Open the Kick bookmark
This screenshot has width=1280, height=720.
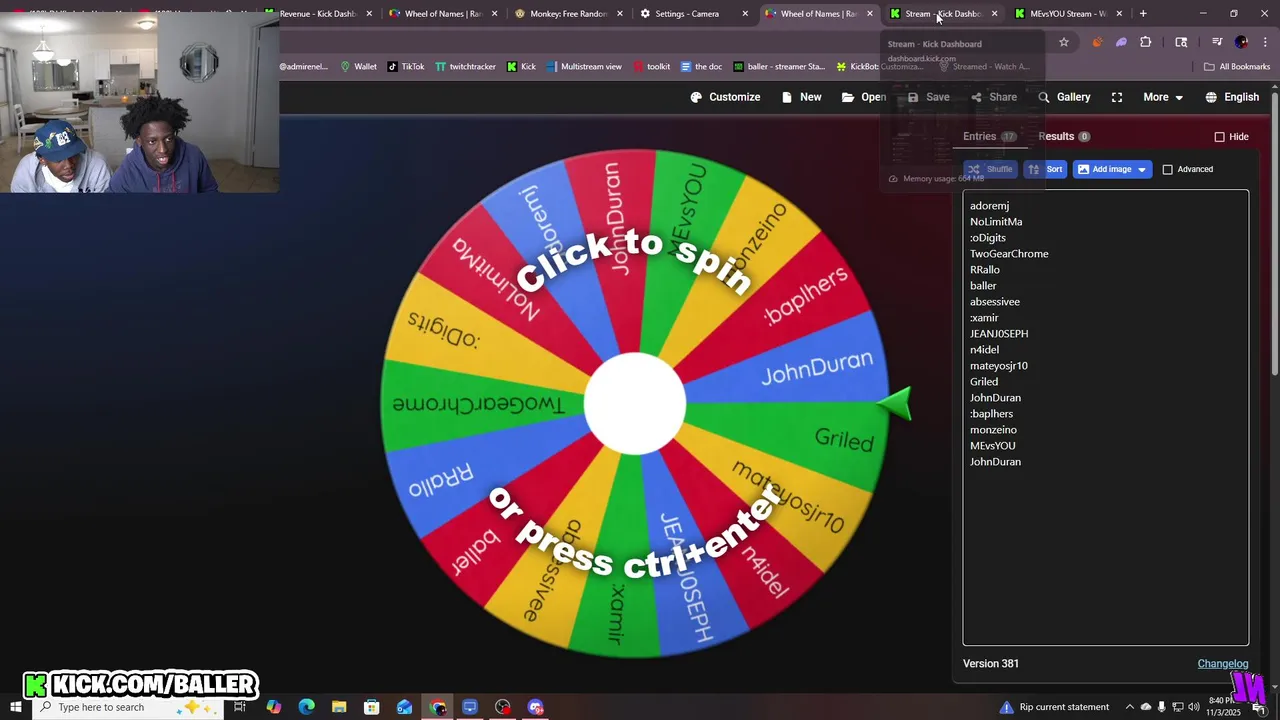point(521,67)
